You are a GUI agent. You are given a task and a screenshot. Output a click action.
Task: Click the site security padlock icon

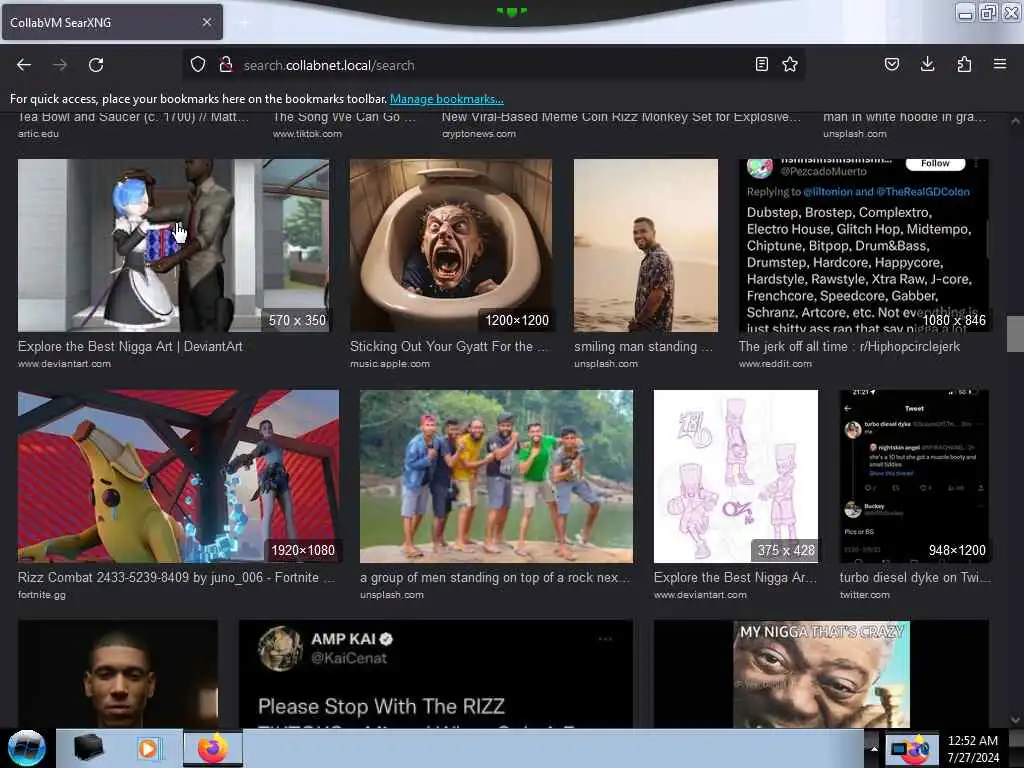coord(226,64)
